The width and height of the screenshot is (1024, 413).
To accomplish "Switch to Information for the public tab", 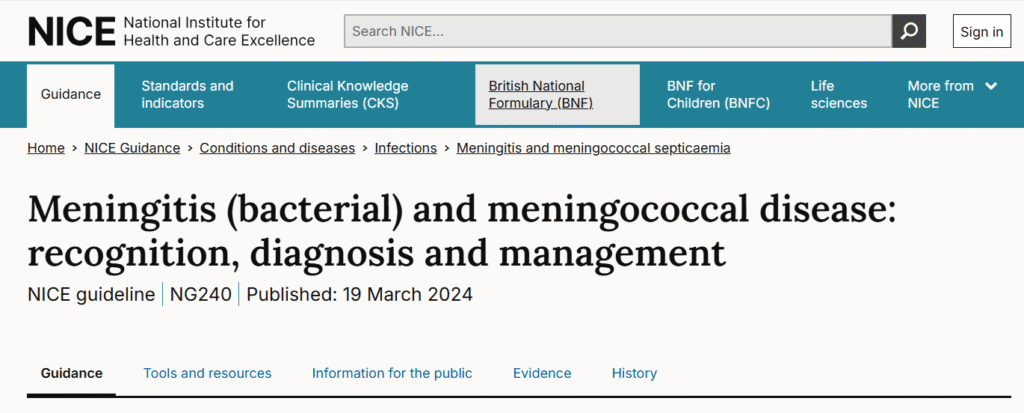I will pyautogui.click(x=392, y=373).
